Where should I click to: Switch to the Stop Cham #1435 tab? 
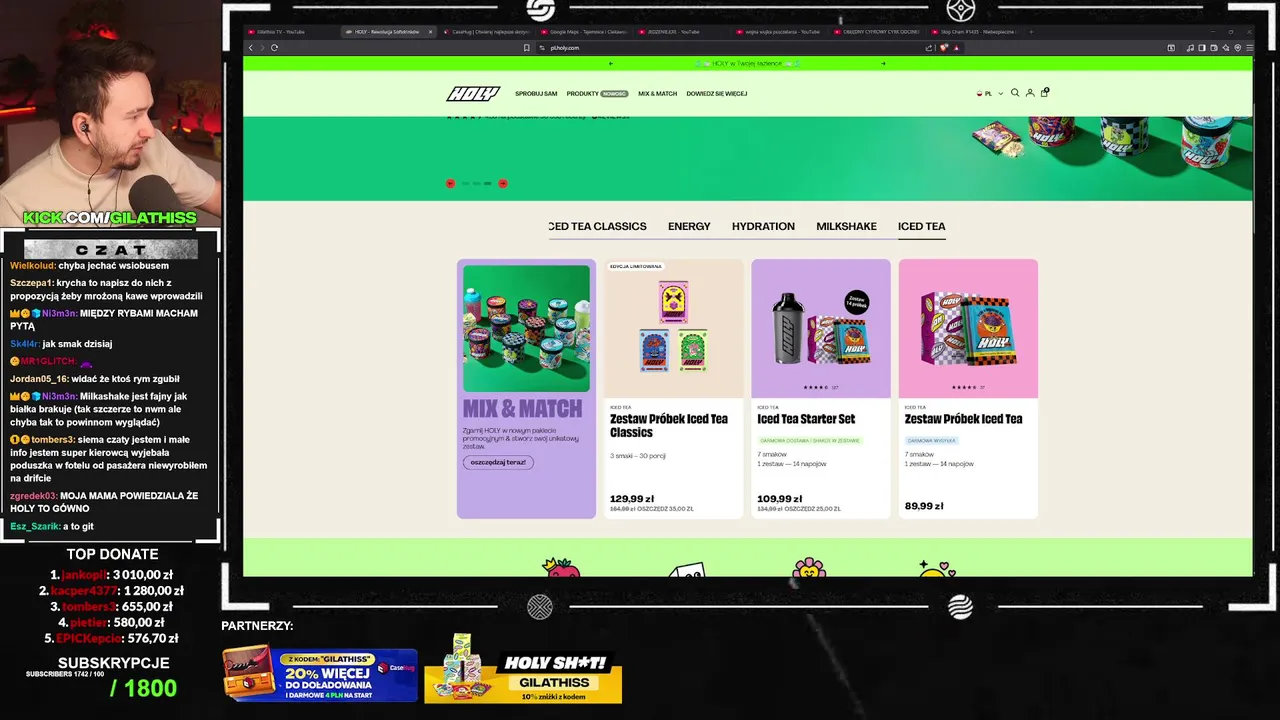[974, 32]
